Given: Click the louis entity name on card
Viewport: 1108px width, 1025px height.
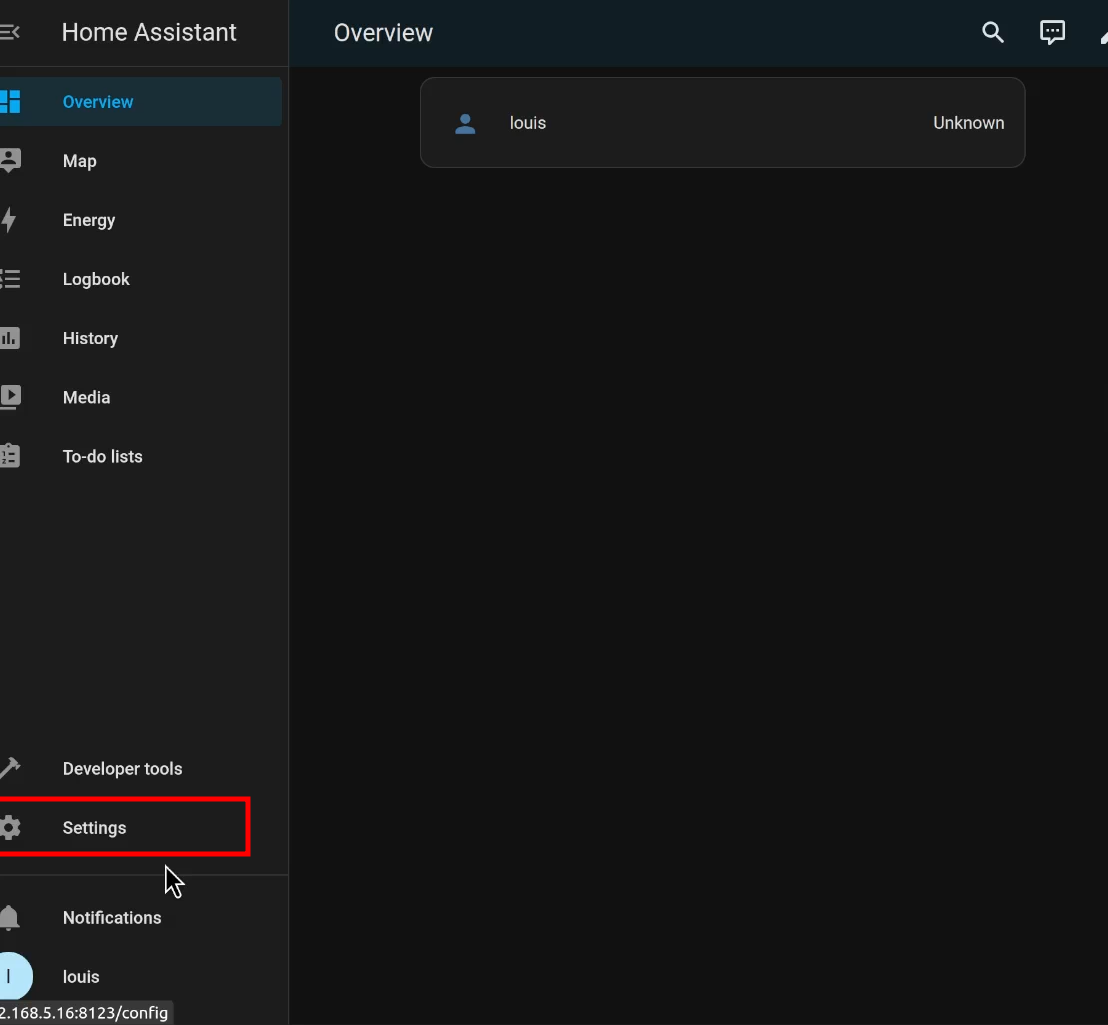Looking at the screenshot, I should (x=528, y=123).
